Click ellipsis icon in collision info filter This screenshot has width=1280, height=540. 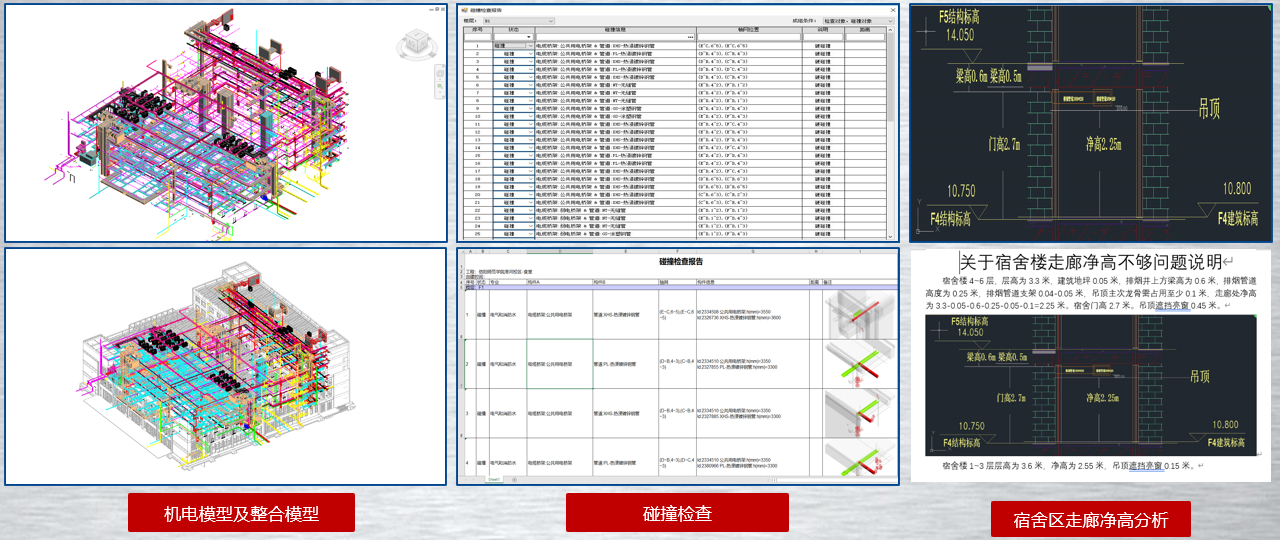[x=690, y=37]
